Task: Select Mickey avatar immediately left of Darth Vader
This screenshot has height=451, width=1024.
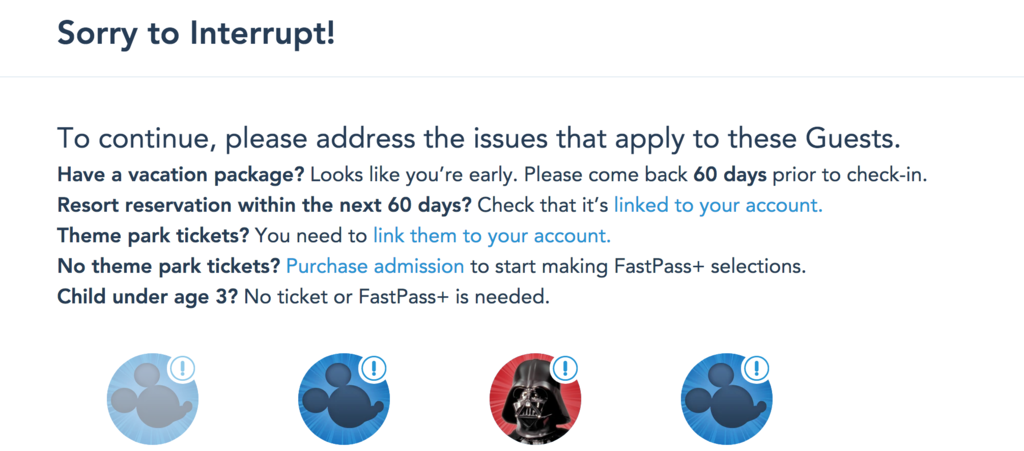Action: (343, 402)
